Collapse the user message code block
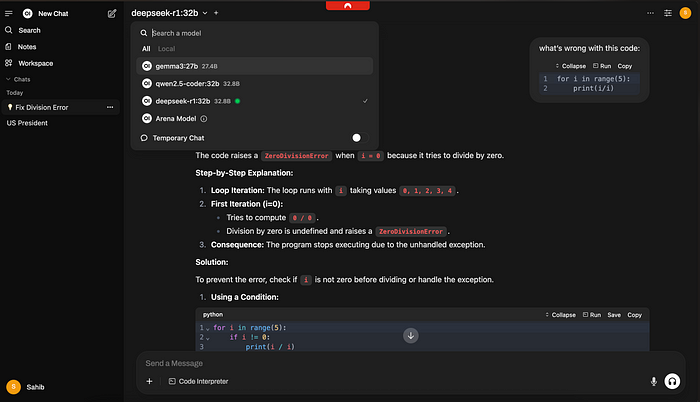The height and width of the screenshot is (402, 700). (571, 66)
